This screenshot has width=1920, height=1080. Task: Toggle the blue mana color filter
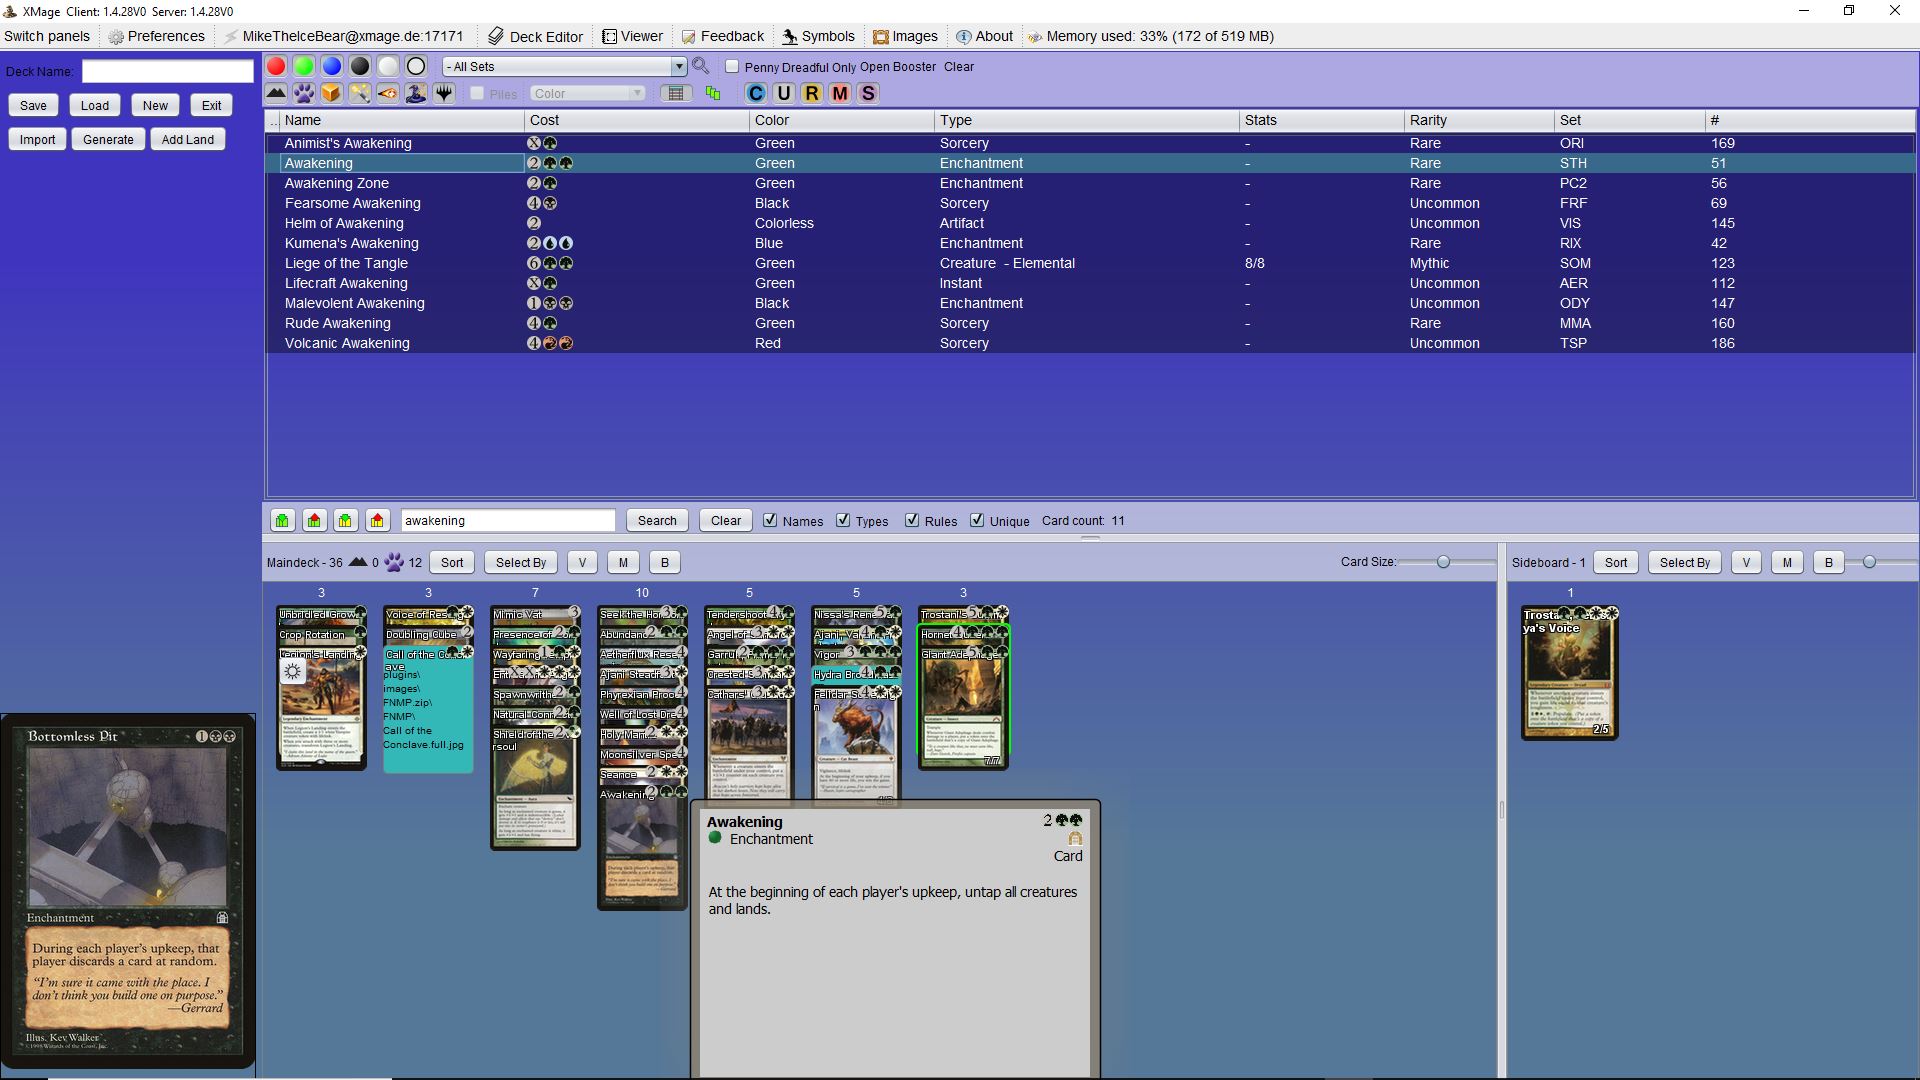point(332,66)
